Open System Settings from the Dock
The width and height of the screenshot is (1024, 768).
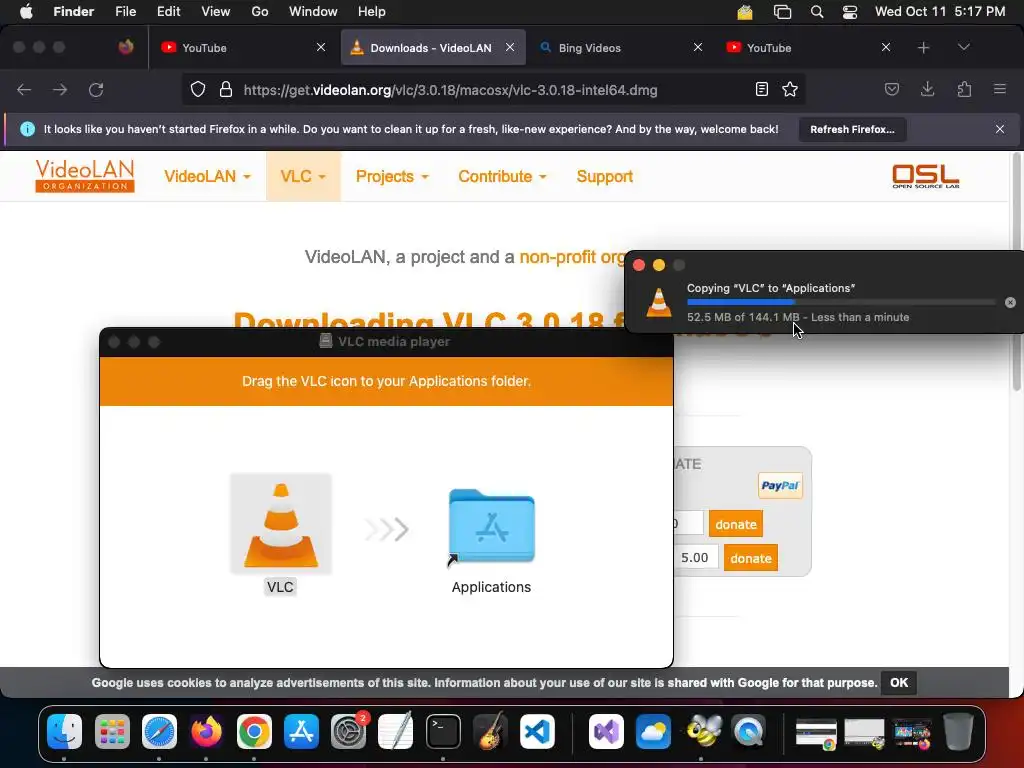click(348, 731)
